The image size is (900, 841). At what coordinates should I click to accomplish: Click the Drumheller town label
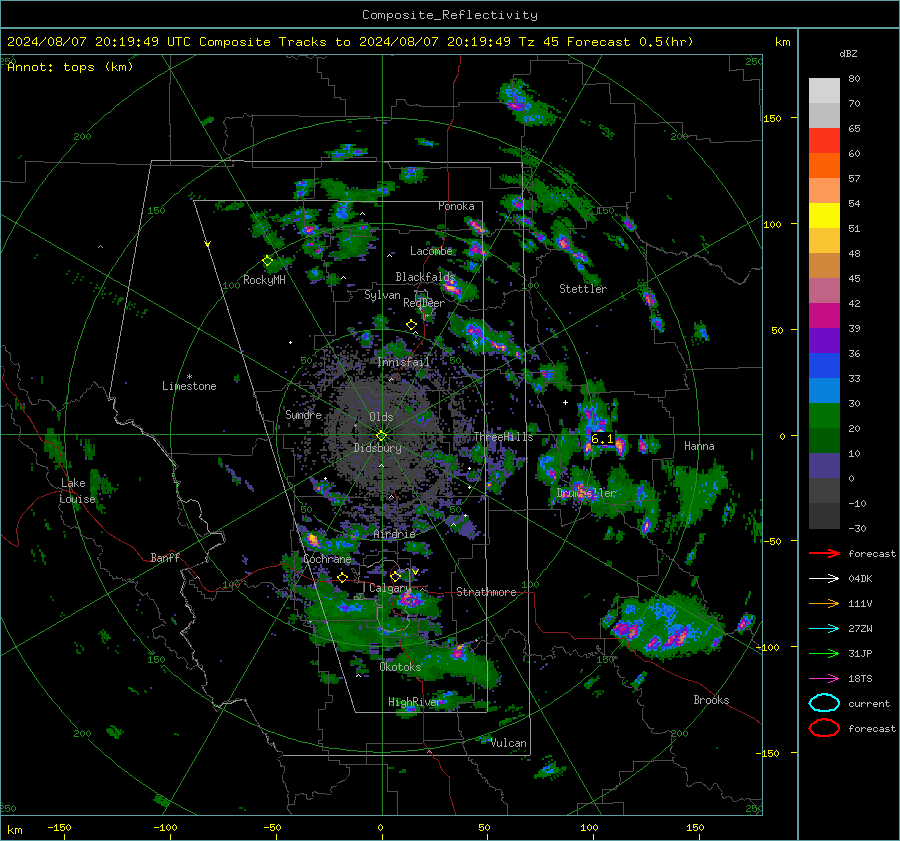[x=586, y=493]
